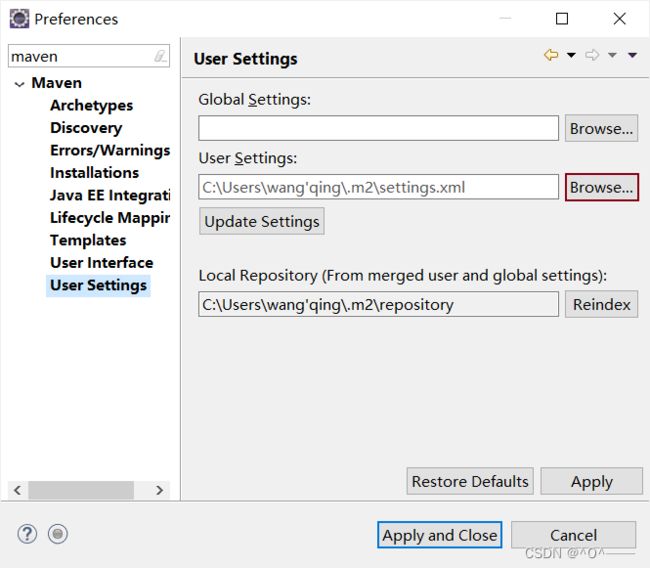The height and width of the screenshot is (568, 650).
Task: Click the forward navigation arrow icon
Action: 592,55
